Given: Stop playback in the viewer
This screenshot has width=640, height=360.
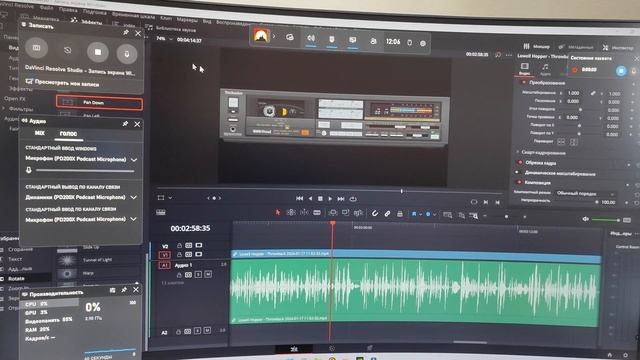Looking at the screenshot, I should pyautogui.click(x=320, y=198).
